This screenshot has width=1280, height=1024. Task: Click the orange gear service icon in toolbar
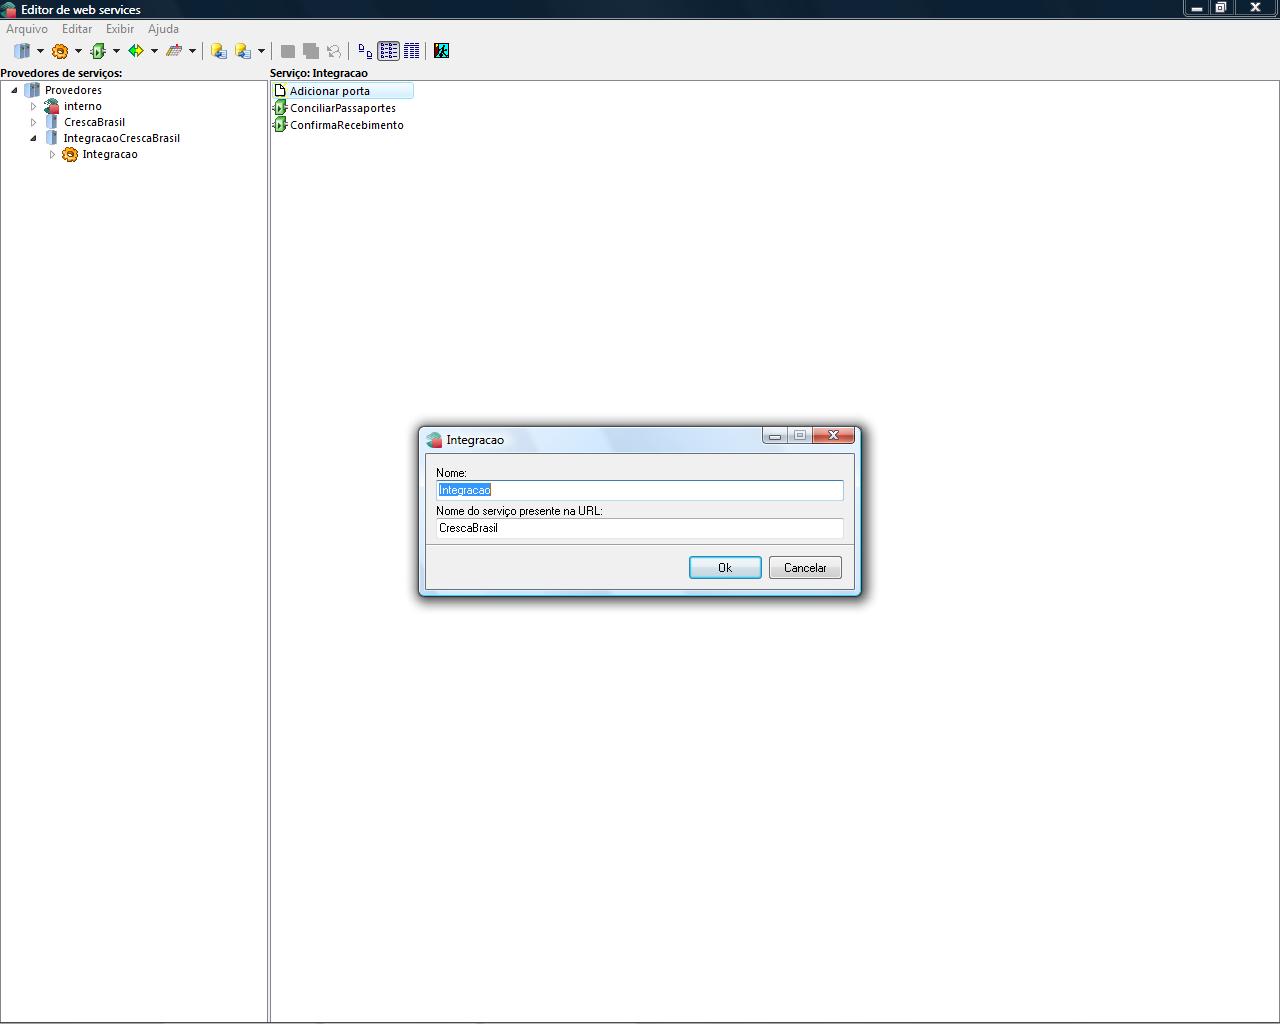[60, 51]
